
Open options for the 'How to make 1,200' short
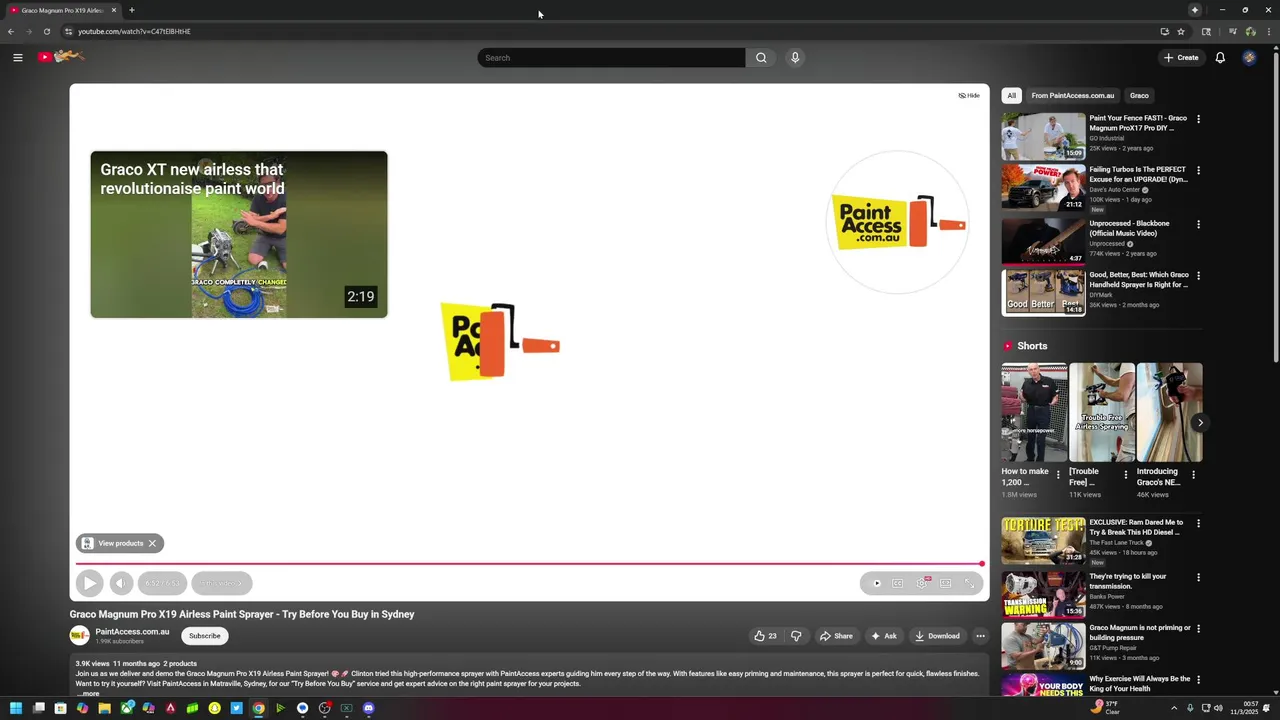[1058, 474]
